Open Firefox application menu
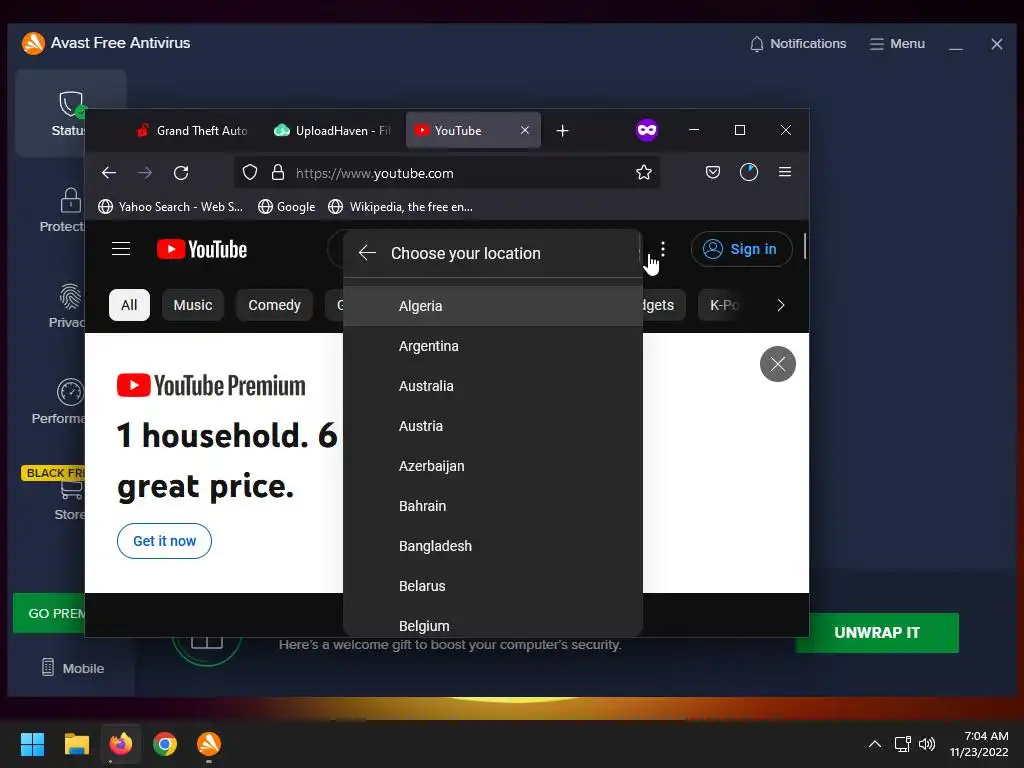The image size is (1024, 768). pyautogui.click(x=785, y=172)
